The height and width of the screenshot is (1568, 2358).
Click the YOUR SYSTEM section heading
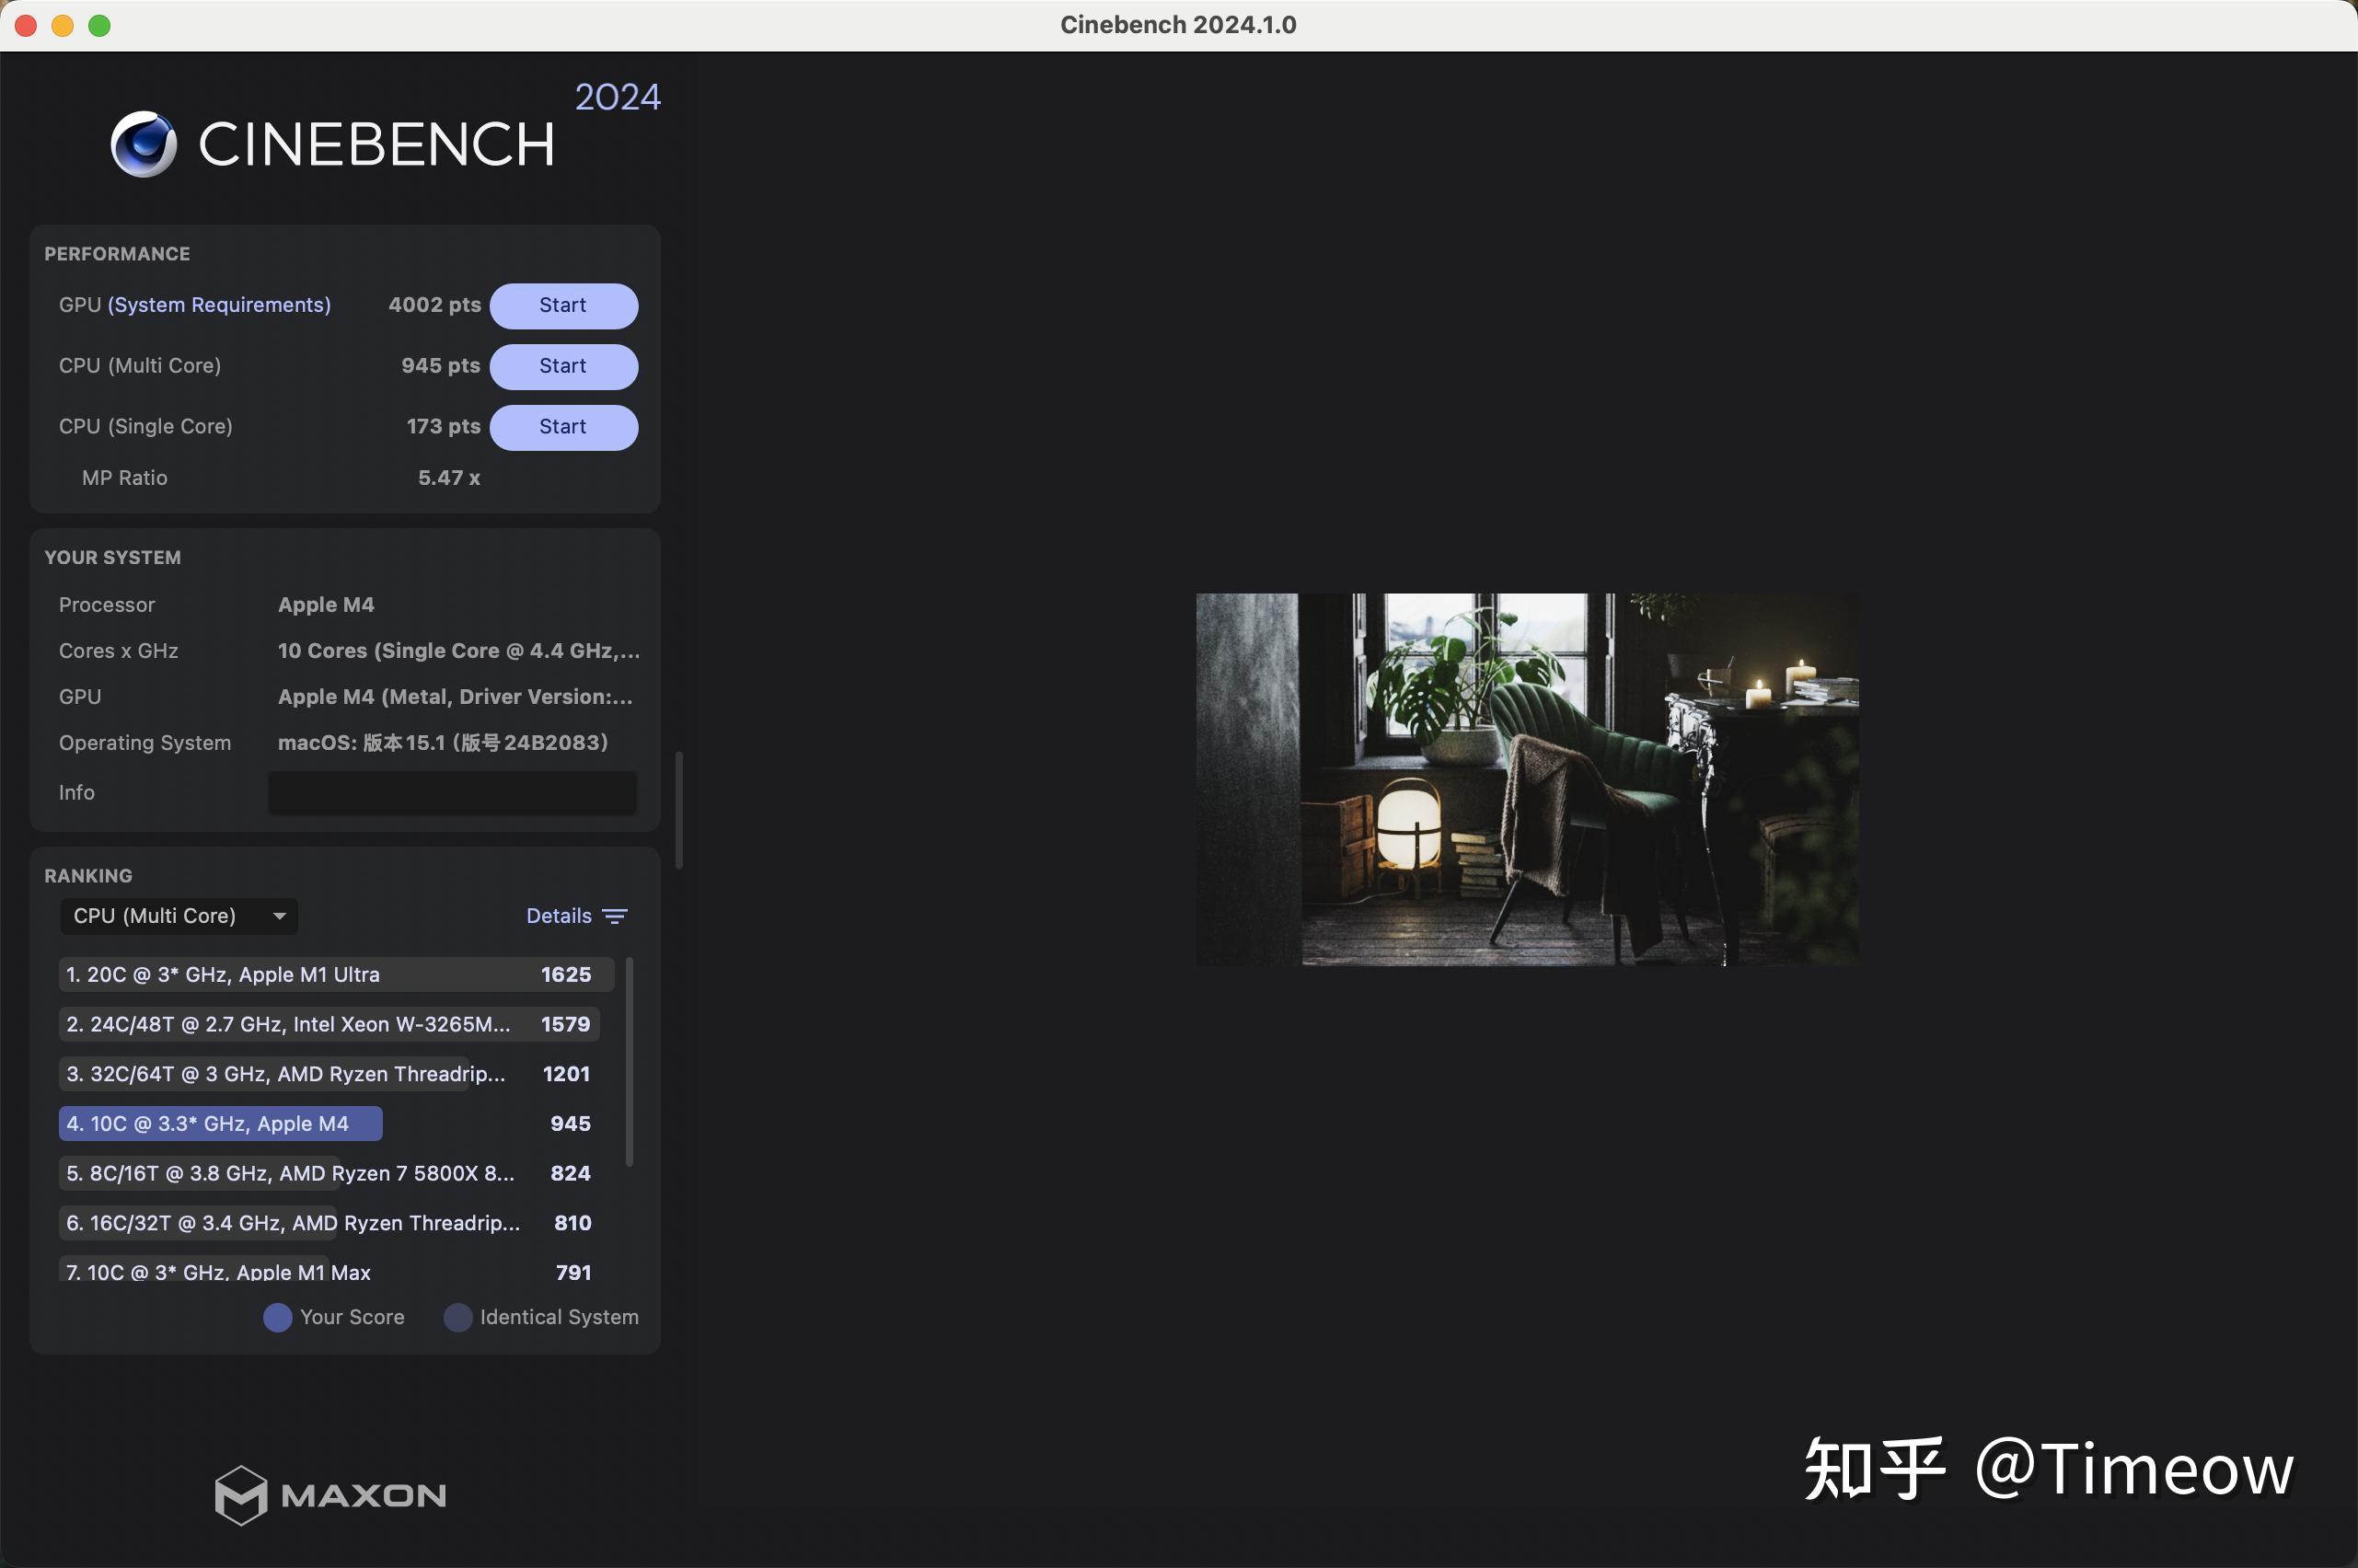(113, 558)
